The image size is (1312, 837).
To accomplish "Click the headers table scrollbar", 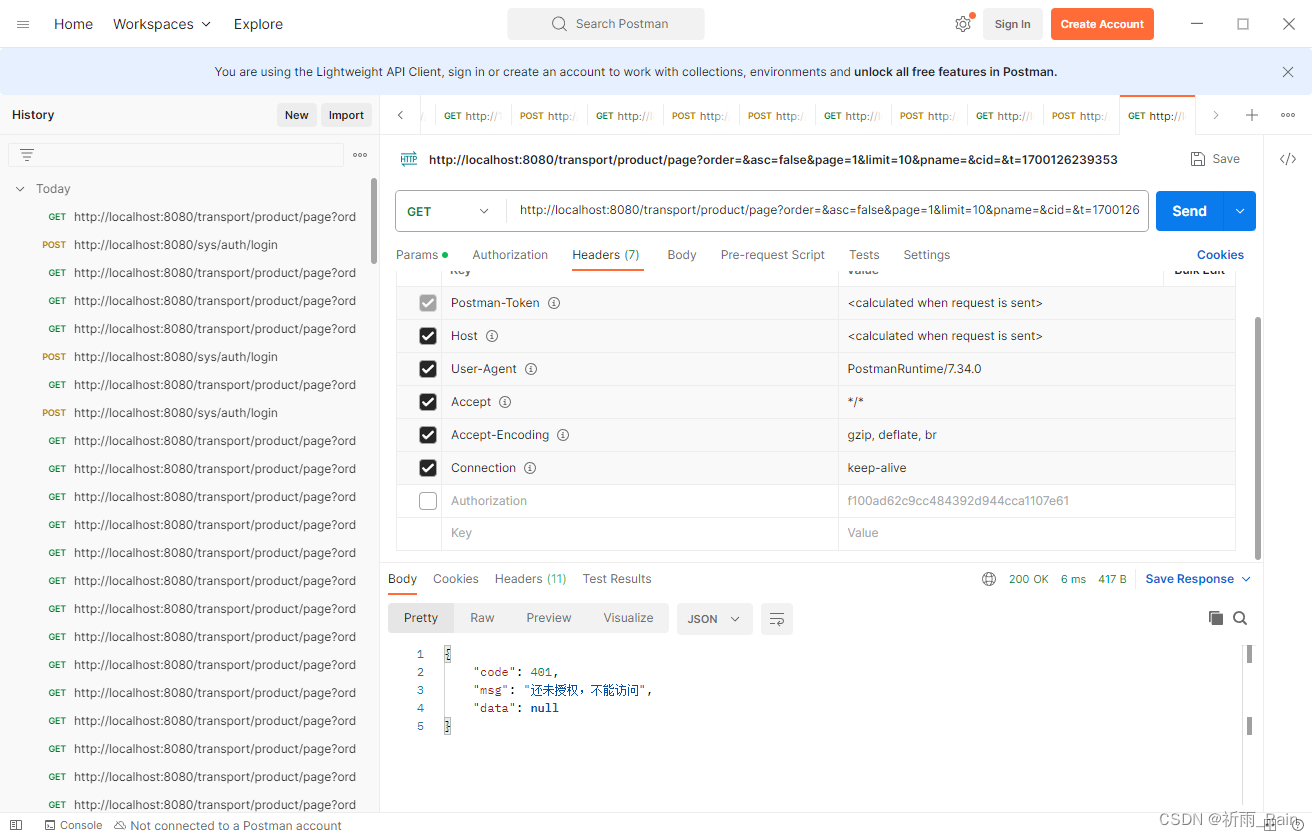I will [1258, 438].
